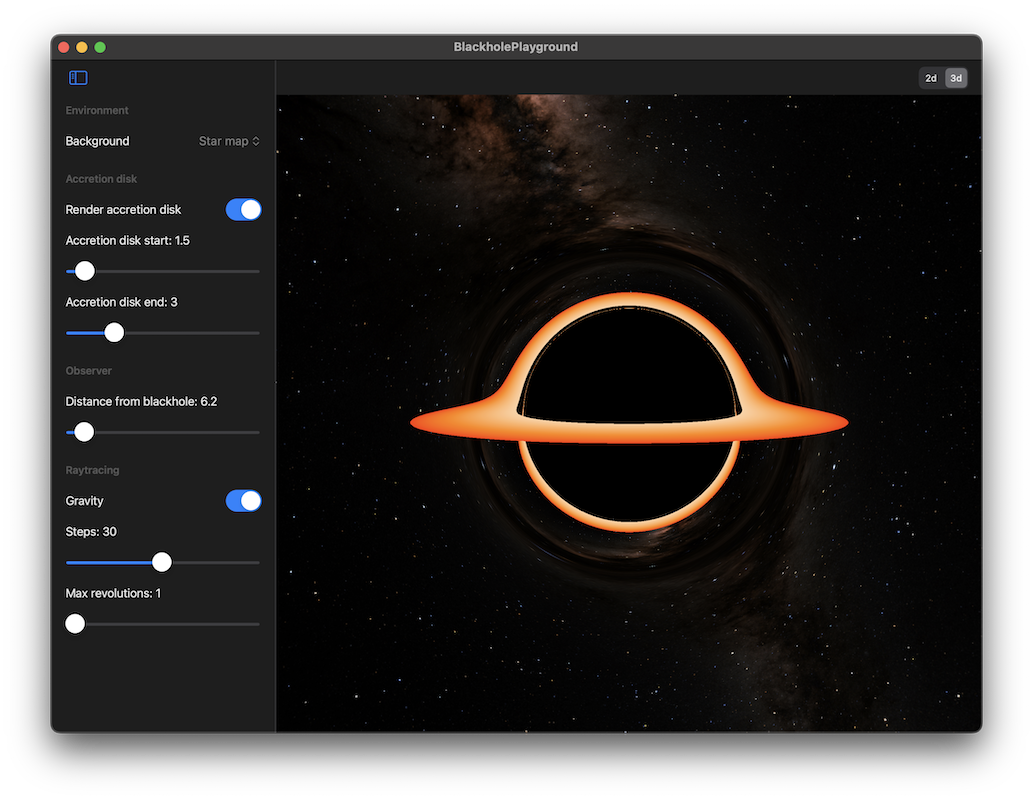Image resolution: width=1033 pixels, height=800 pixels.
Task: Switch to the 2d view tab
Action: 931,78
